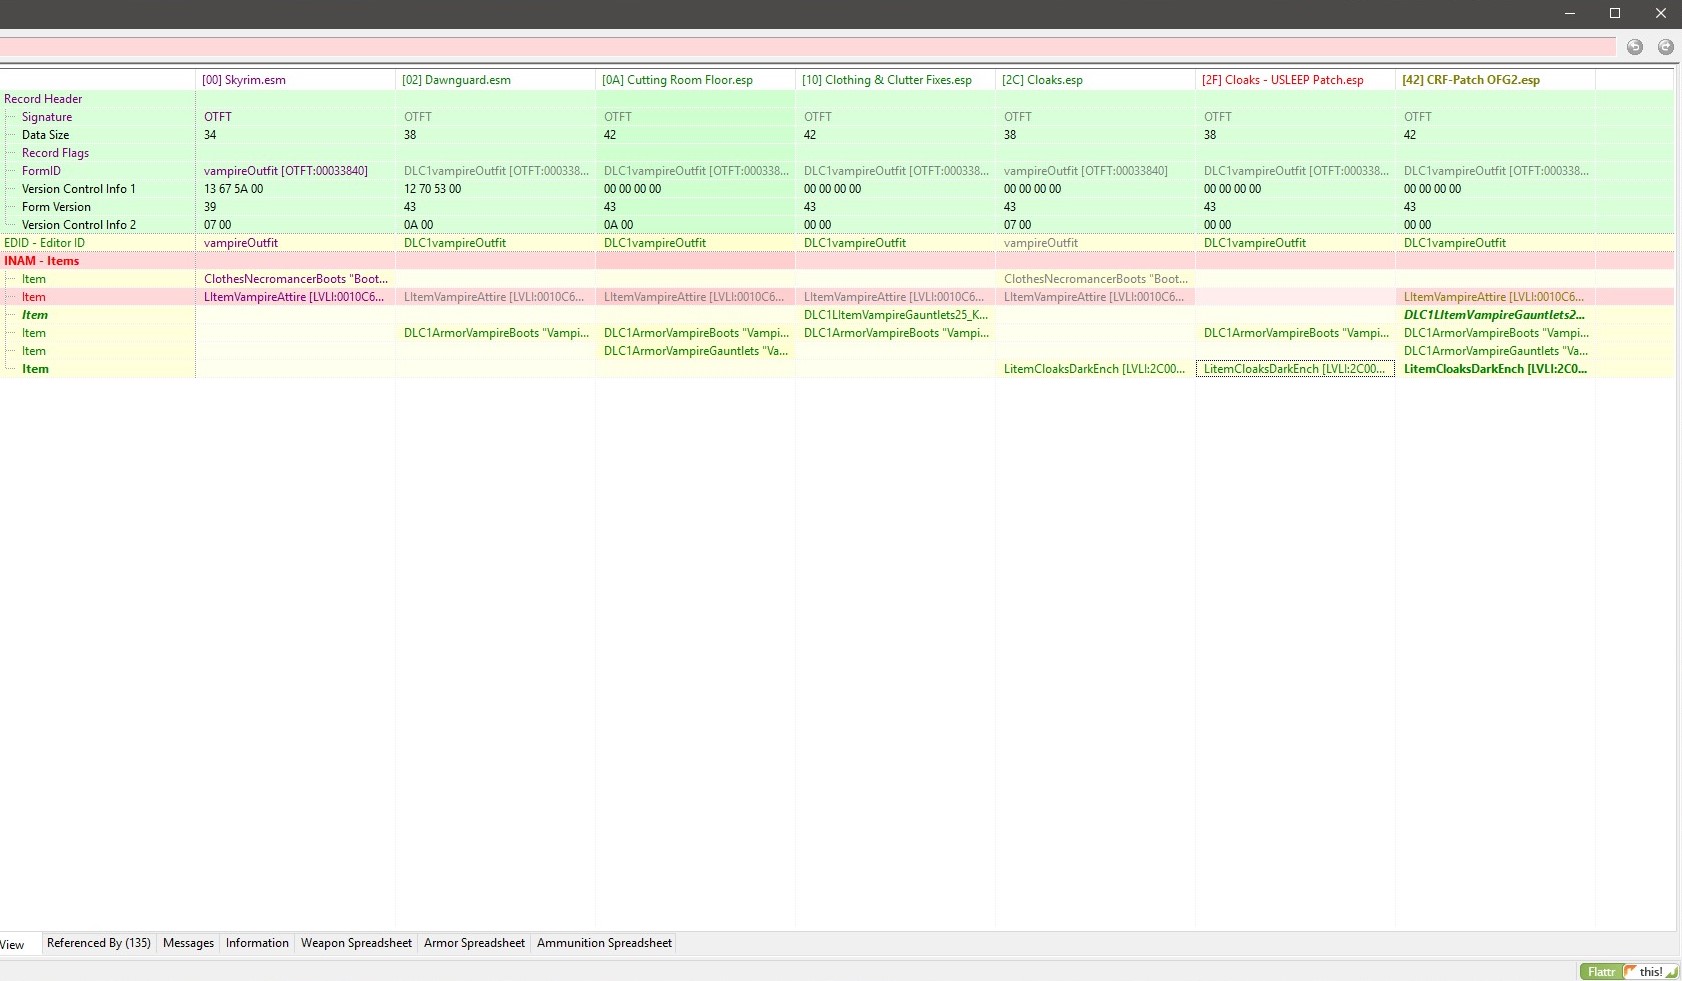Click Data Size value 34 under Skyrim.esm
Viewport: 1682px width, 981px height.
click(210, 135)
